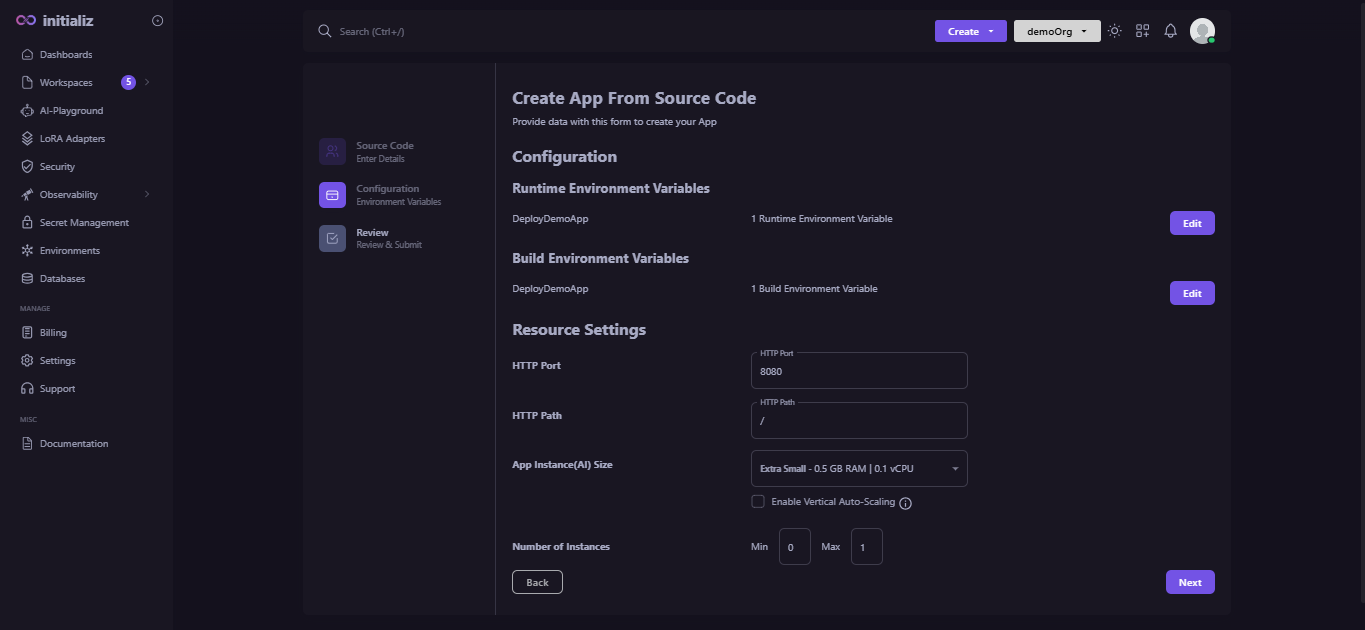Screen dimensions: 1365x630
Task: Click the Environments network icon
Action: coord(28,251)
